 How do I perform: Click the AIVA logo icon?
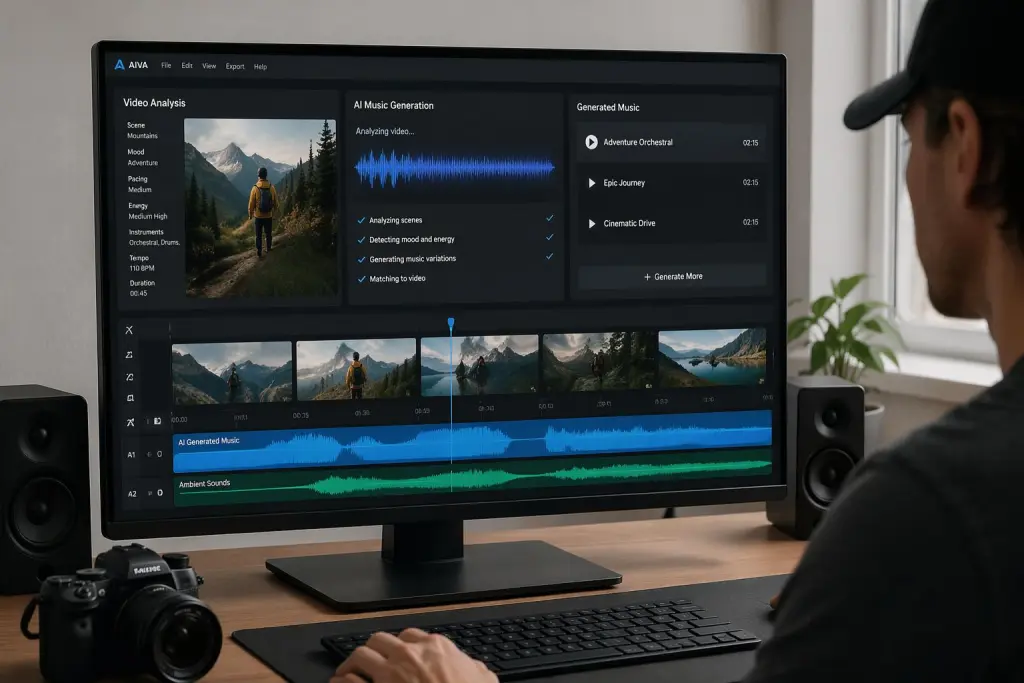pos(119,65)
